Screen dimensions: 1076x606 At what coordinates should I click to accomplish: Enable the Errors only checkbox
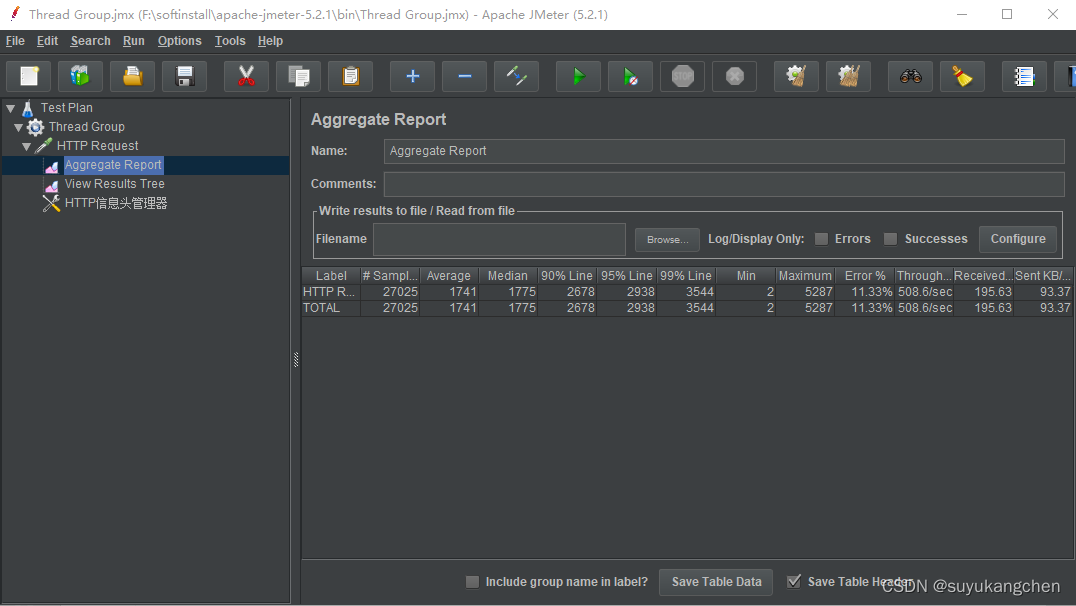[821, 239]
